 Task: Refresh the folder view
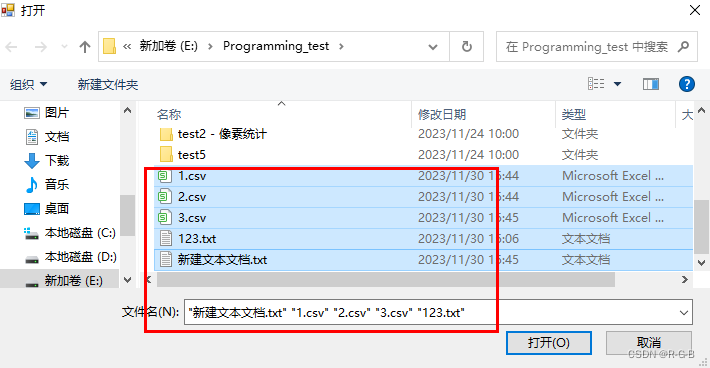coord(466,47)
